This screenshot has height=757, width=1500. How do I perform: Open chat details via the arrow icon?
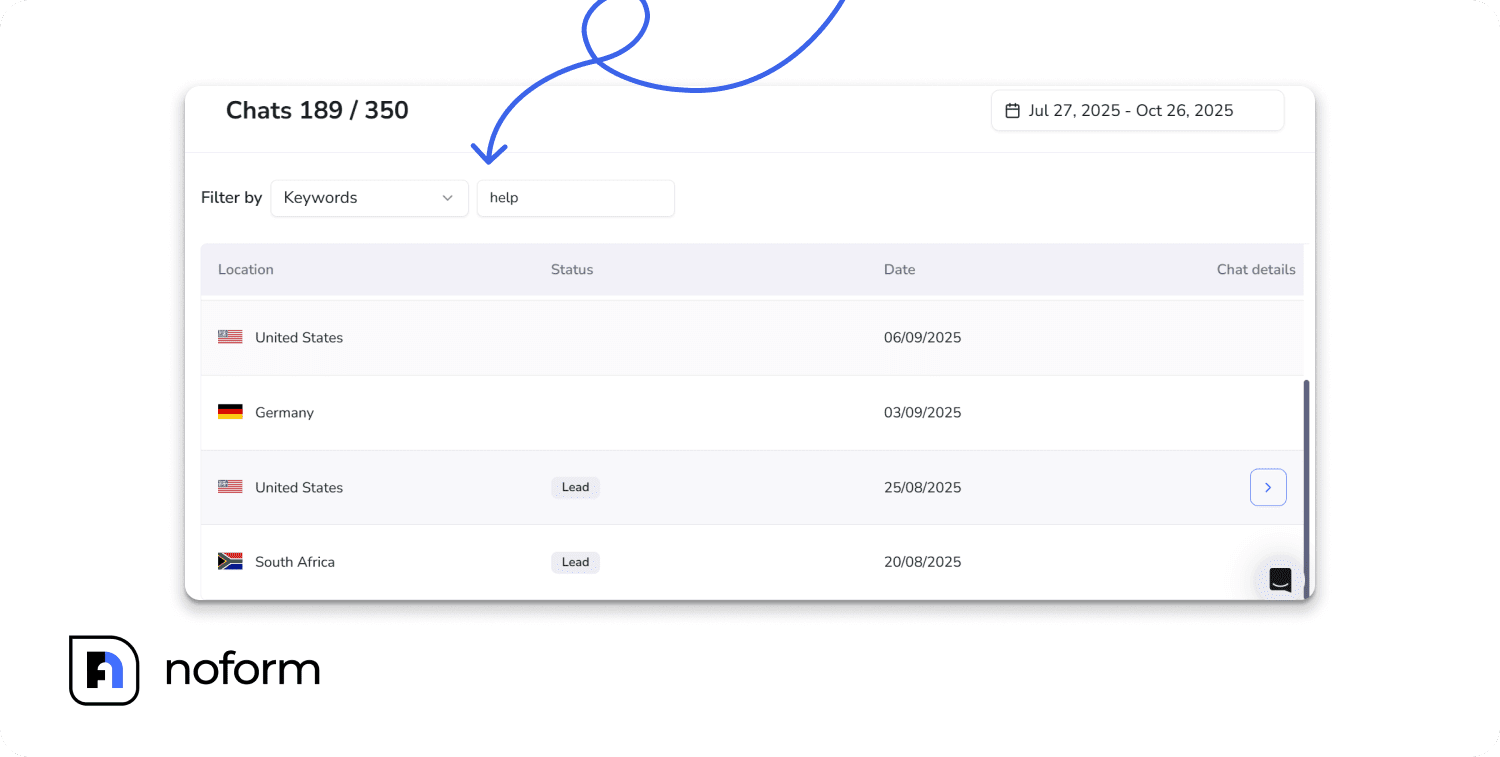coord(1268,487)
